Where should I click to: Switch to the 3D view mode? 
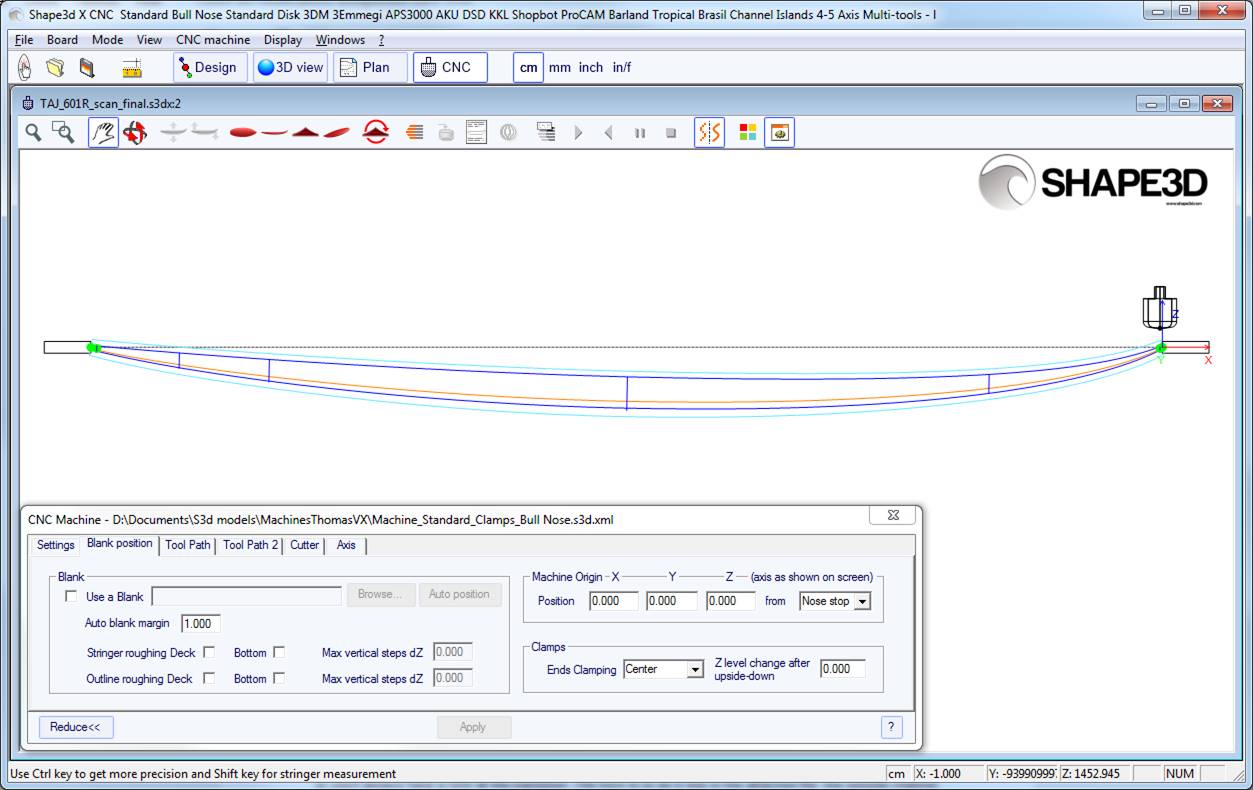pos(290,67)
